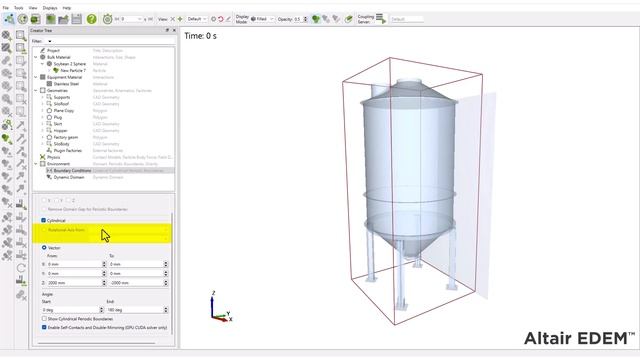Select Soybean 2 Sphere material
Screen dimensions: 640x360
tap(69, 64)
